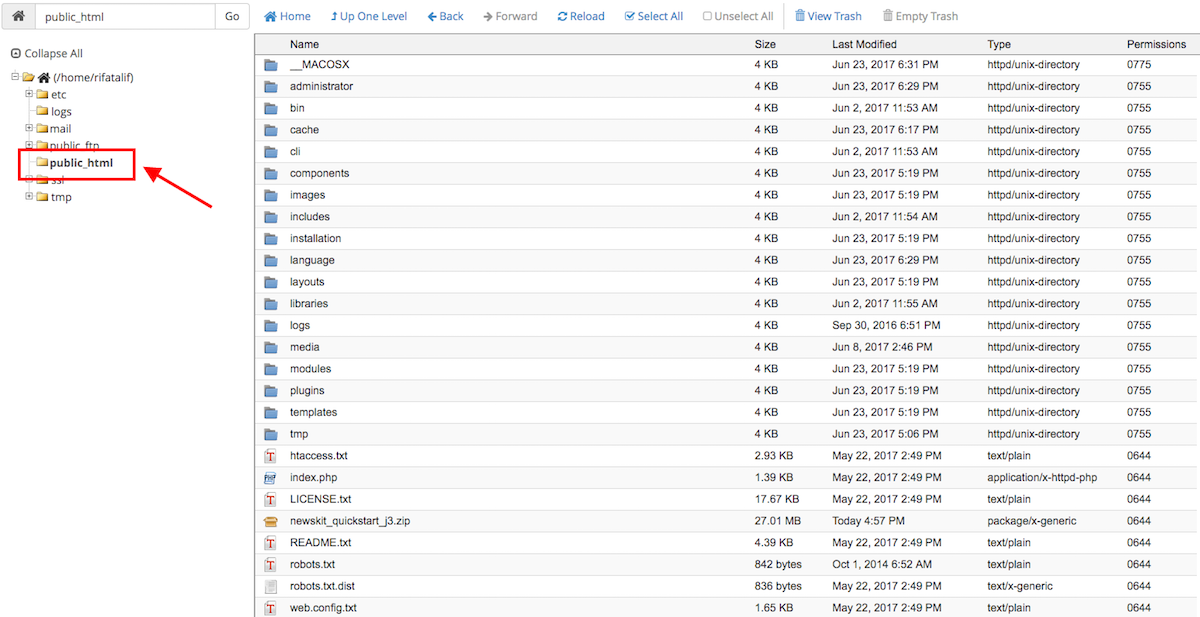Image resolution: width=1200 pixels, height=617 pixels.
Task: Click the robots.txt.dist generic file icon
Action: click(x=270, y=586)
